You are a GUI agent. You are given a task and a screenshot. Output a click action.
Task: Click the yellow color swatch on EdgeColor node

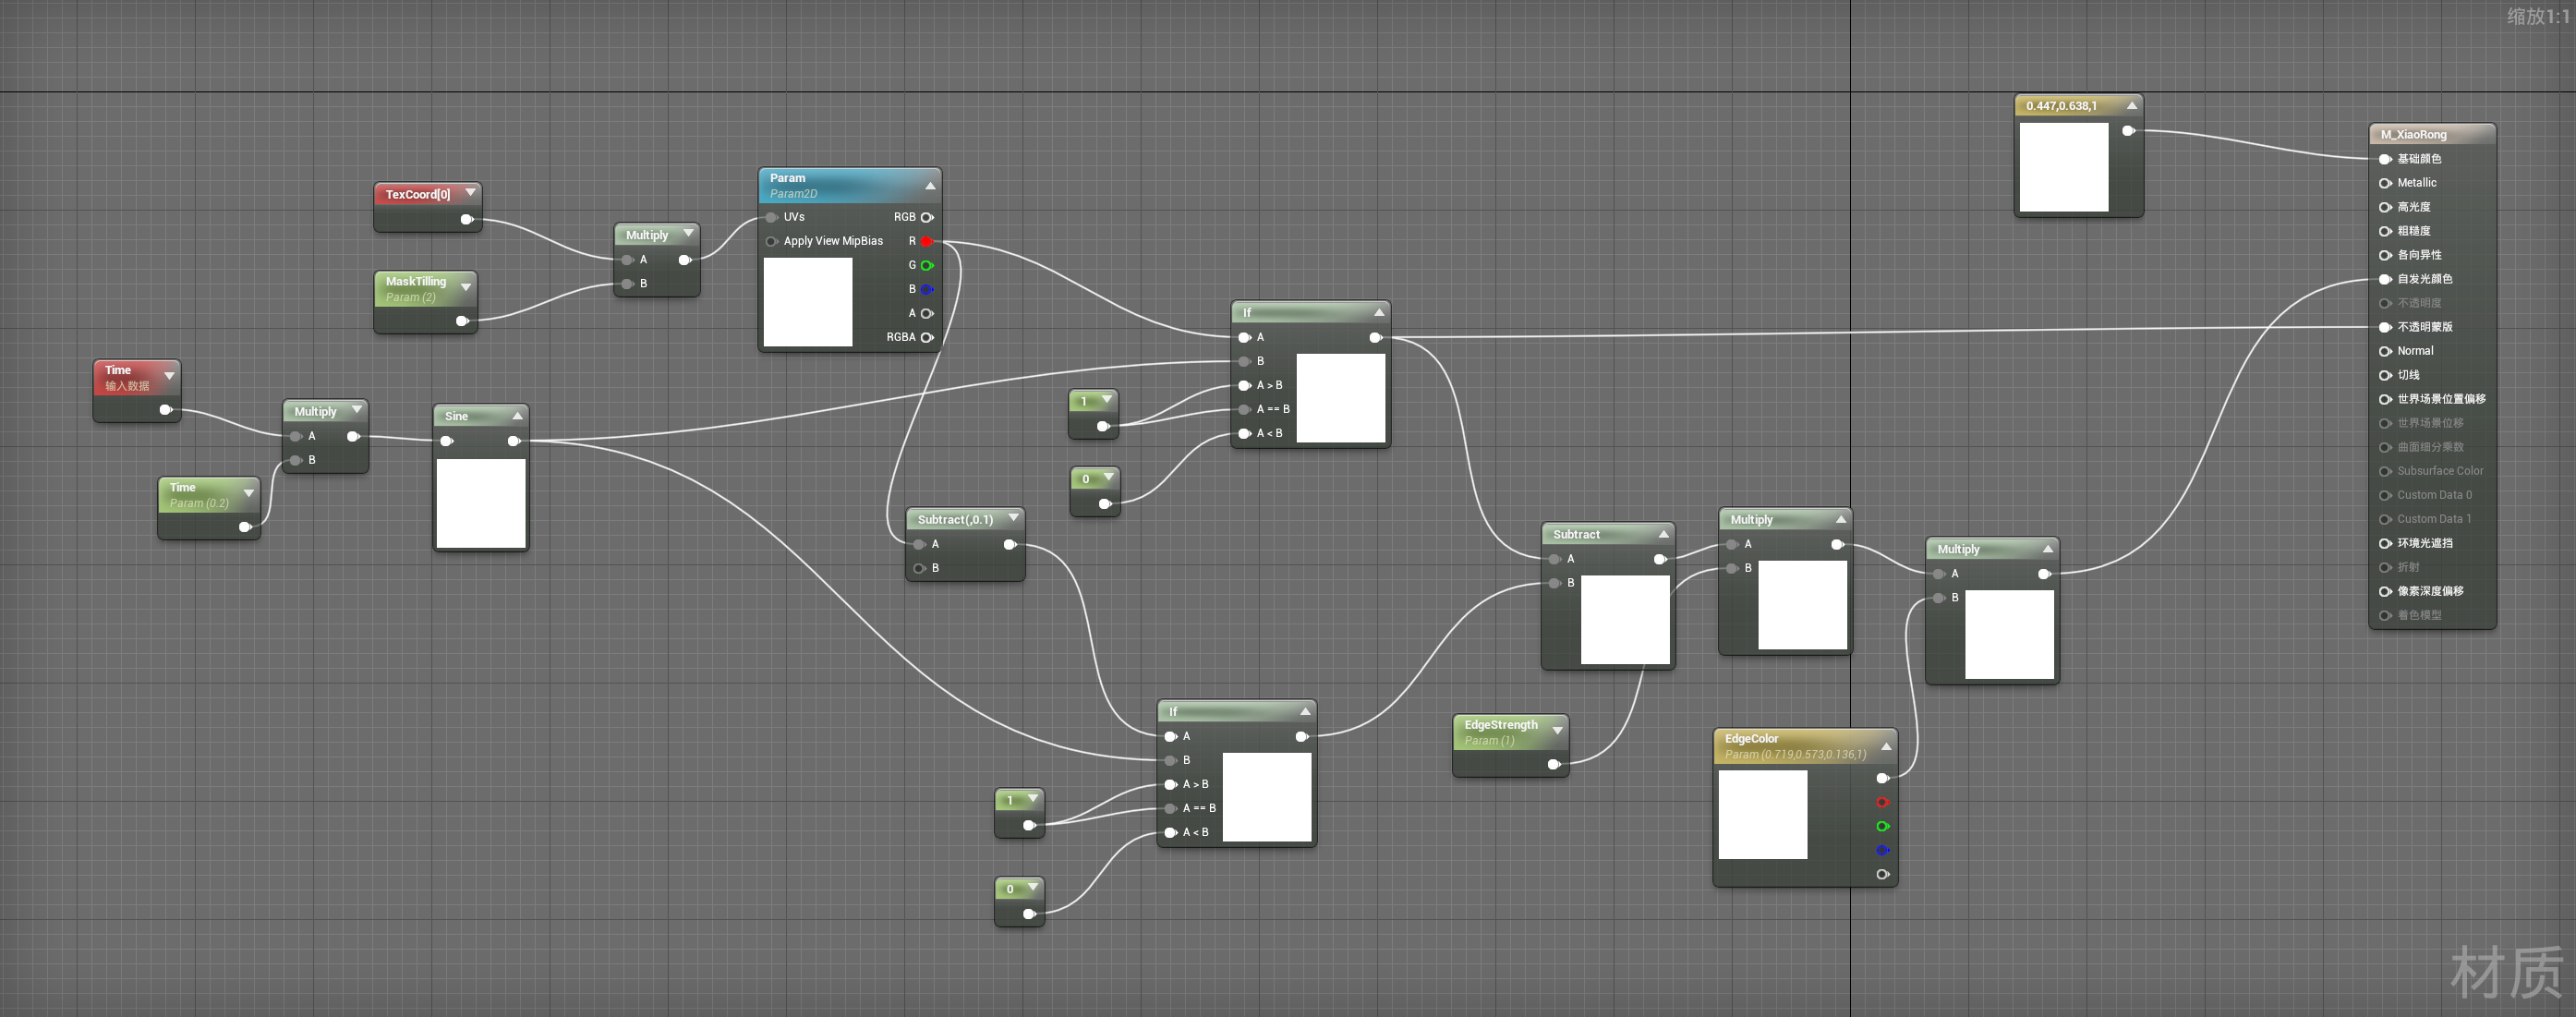[x=1763, y=816]
